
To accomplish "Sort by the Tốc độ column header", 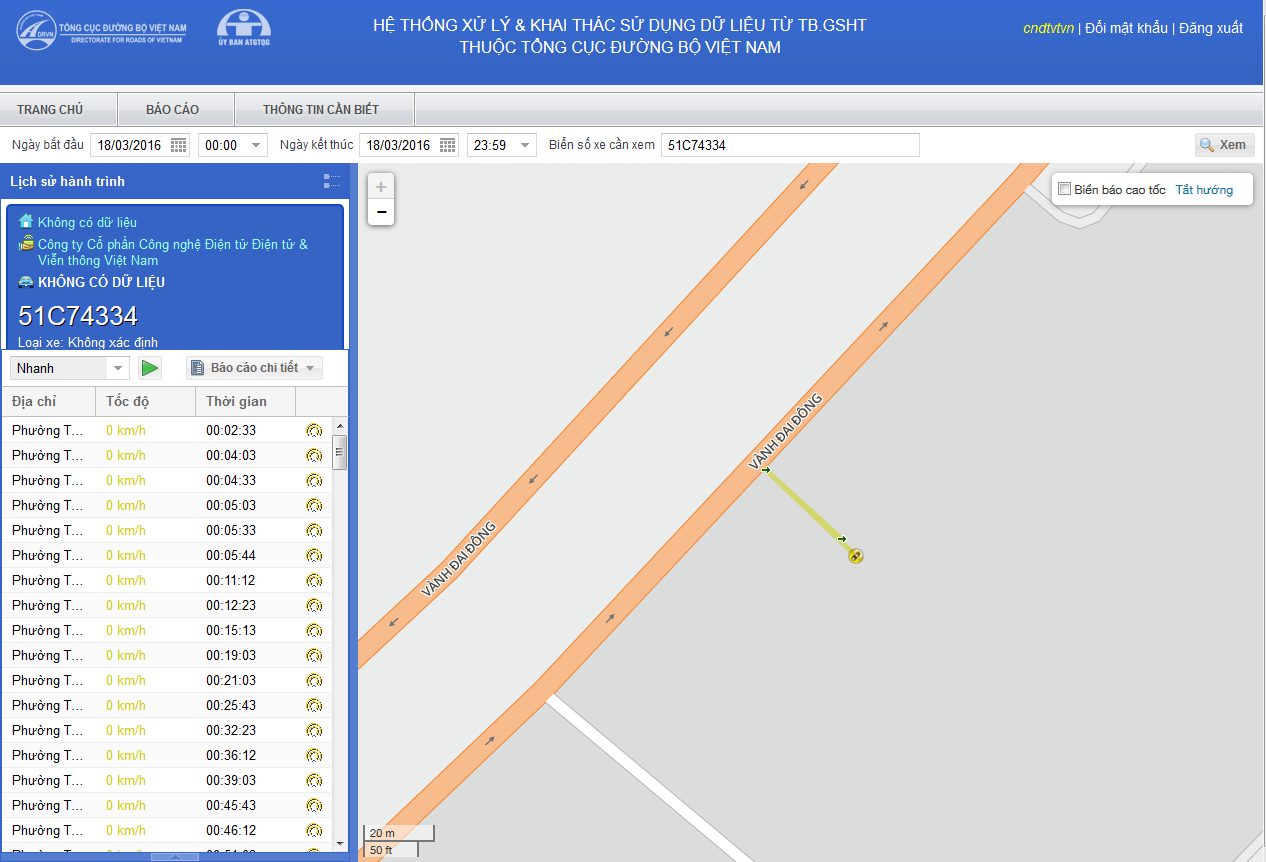I will pos(146,401).
